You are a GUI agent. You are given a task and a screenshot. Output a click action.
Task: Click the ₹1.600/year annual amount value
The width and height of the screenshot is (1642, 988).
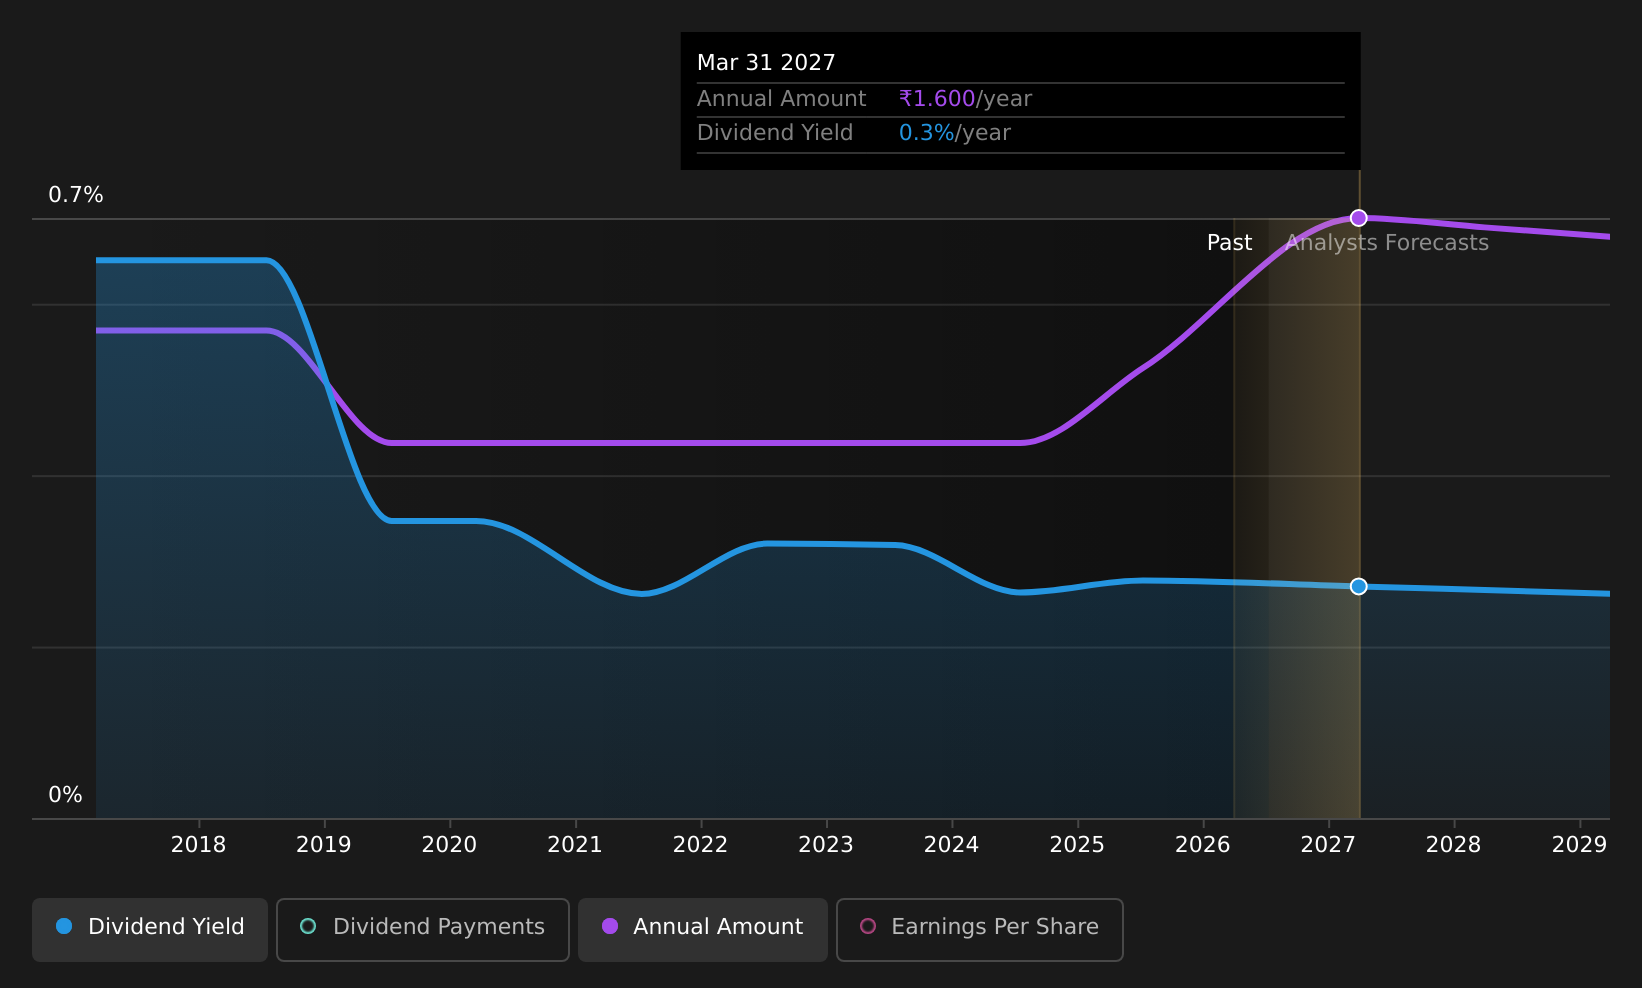click(965, 99)
